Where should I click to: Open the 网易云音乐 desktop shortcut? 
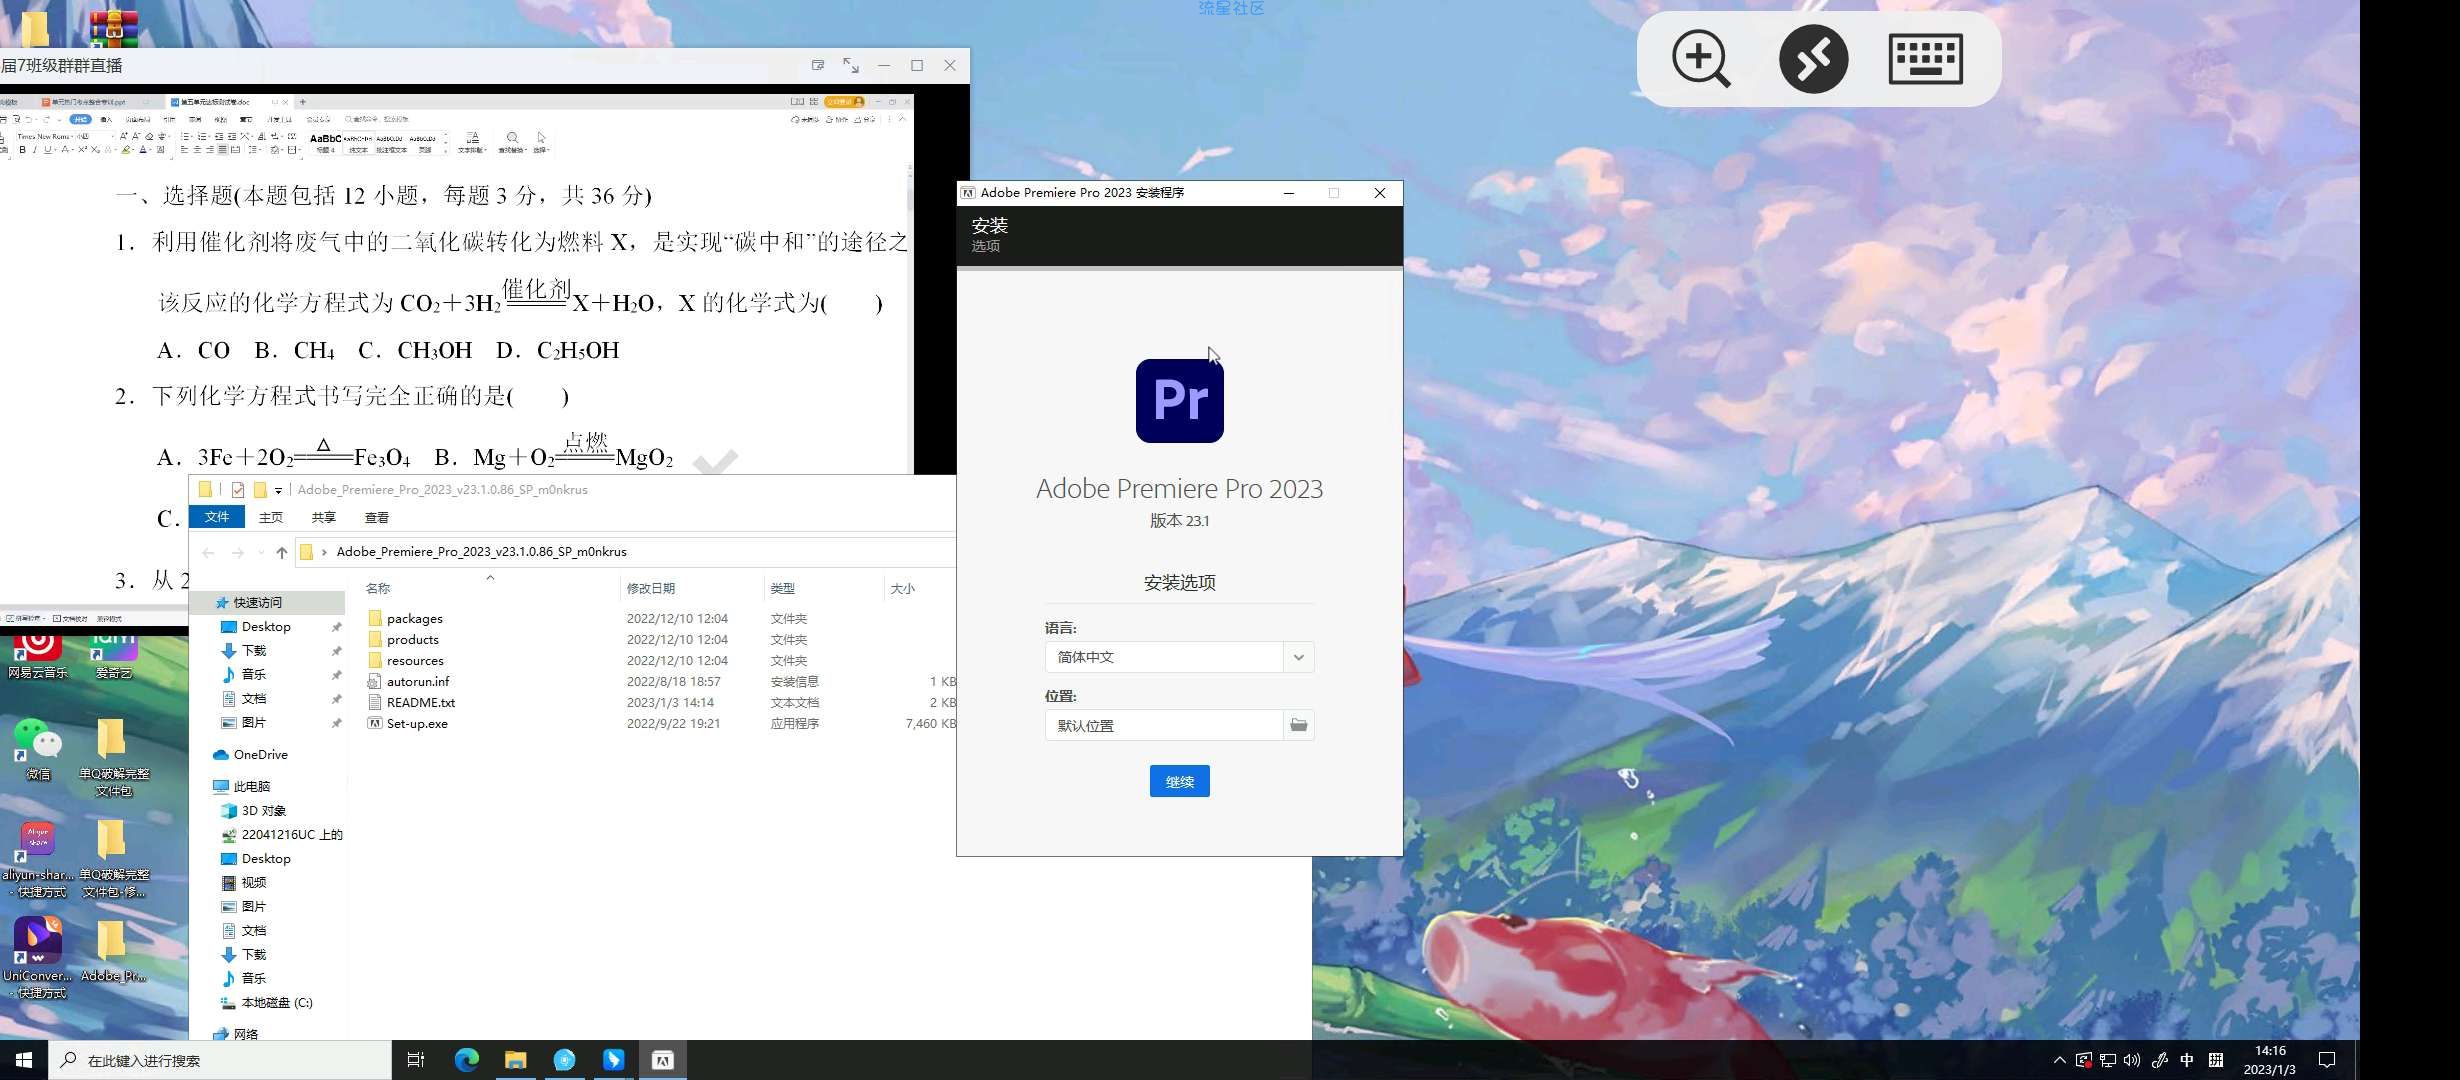click(38, 655)
